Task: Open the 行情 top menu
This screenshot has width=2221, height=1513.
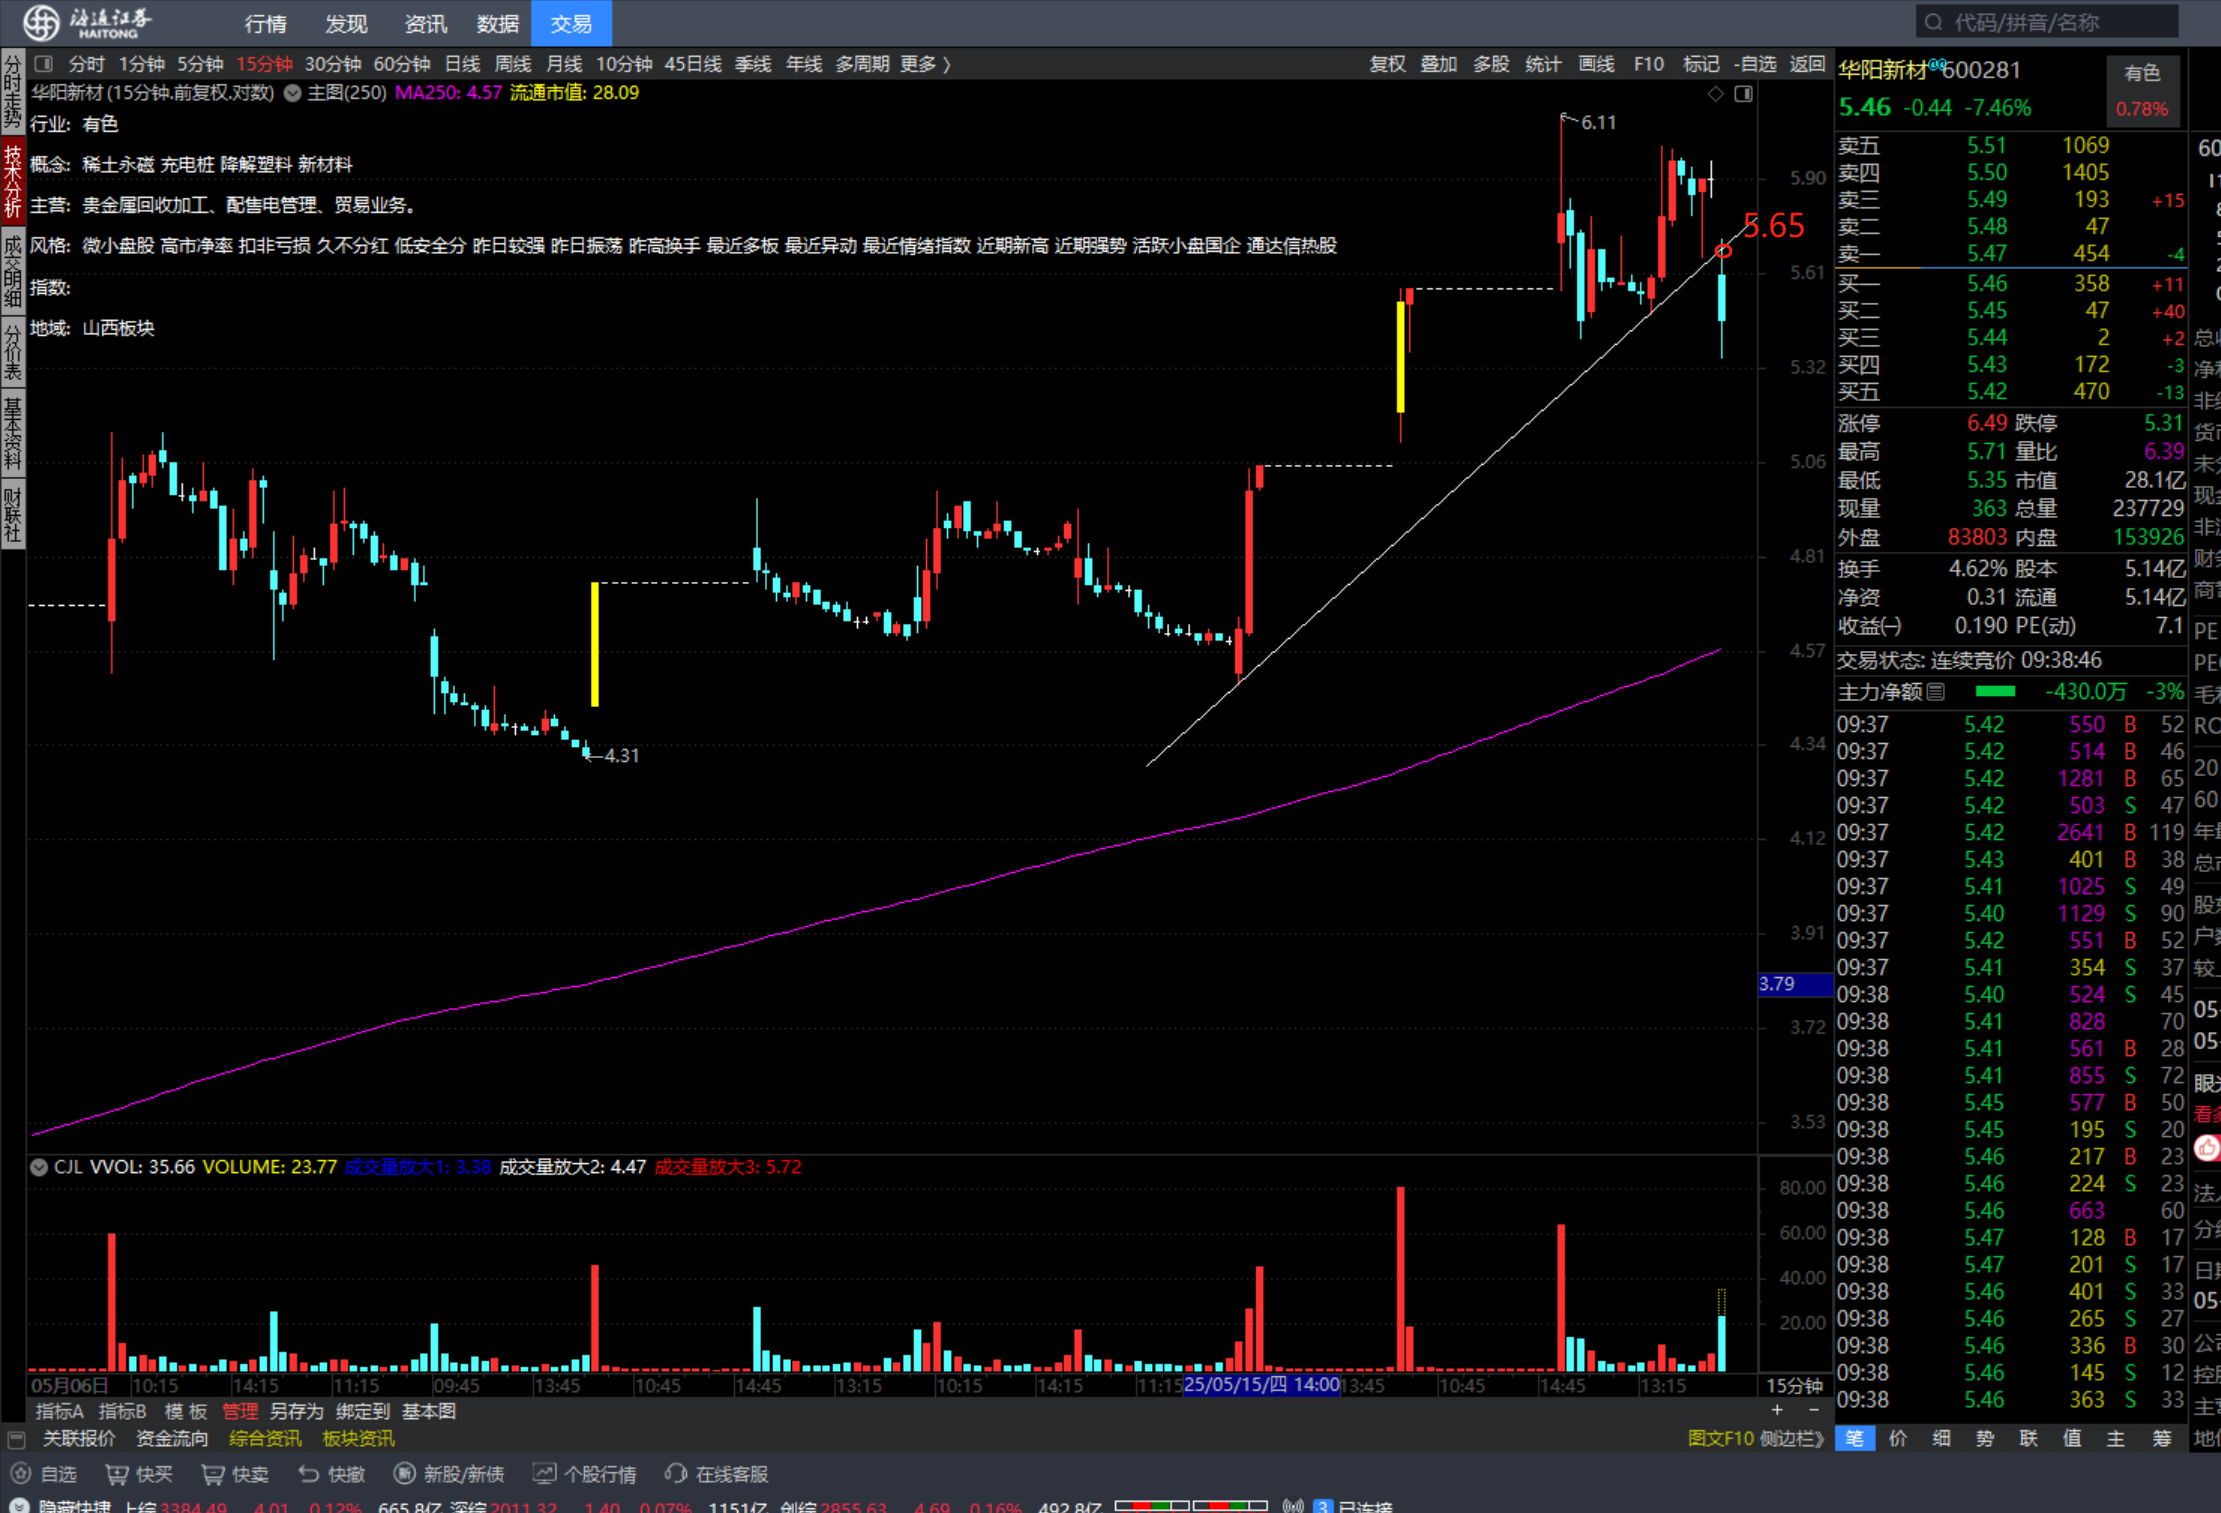Action: pyautogui.click(x=265, y=23)
